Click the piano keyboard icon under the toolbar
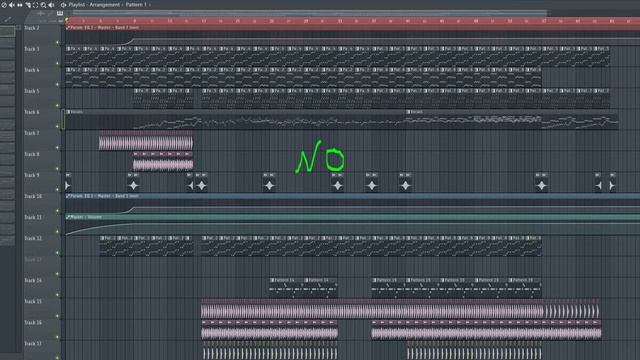The width and height of the screenshot is (640, 360). click(60, 13)
